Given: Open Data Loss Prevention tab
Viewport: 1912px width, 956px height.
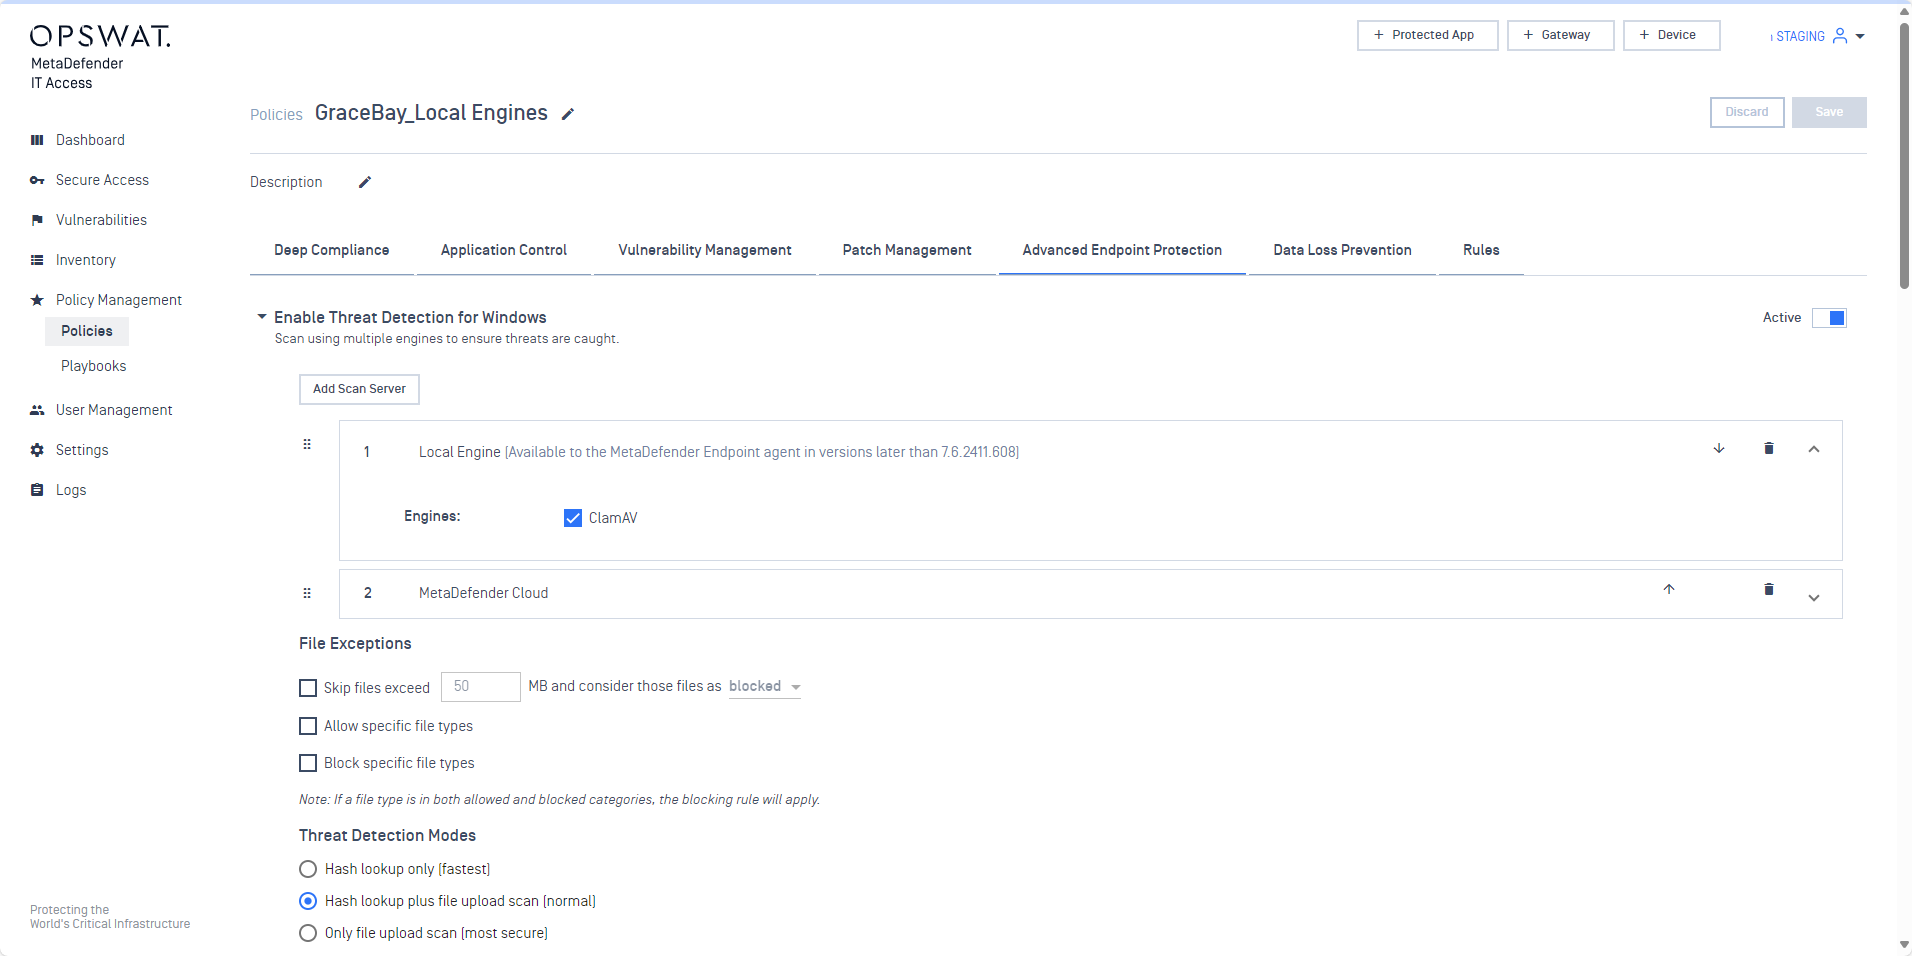Looking at the screenshot, I should 1342,250.
